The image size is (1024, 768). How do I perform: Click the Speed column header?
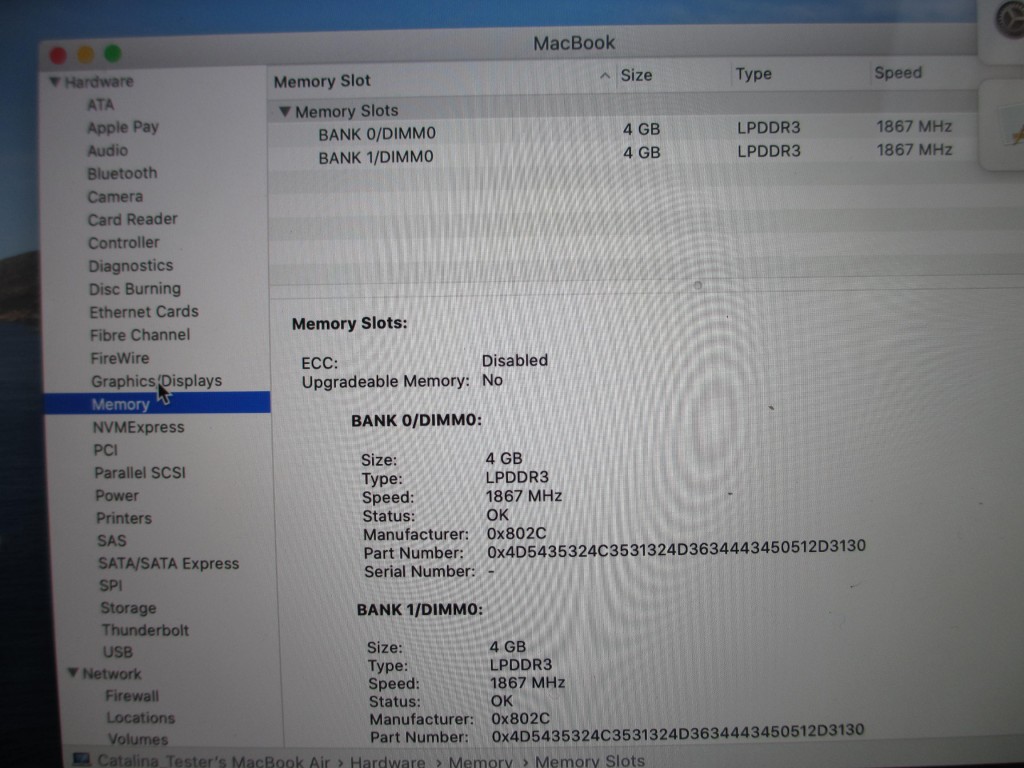898,72
